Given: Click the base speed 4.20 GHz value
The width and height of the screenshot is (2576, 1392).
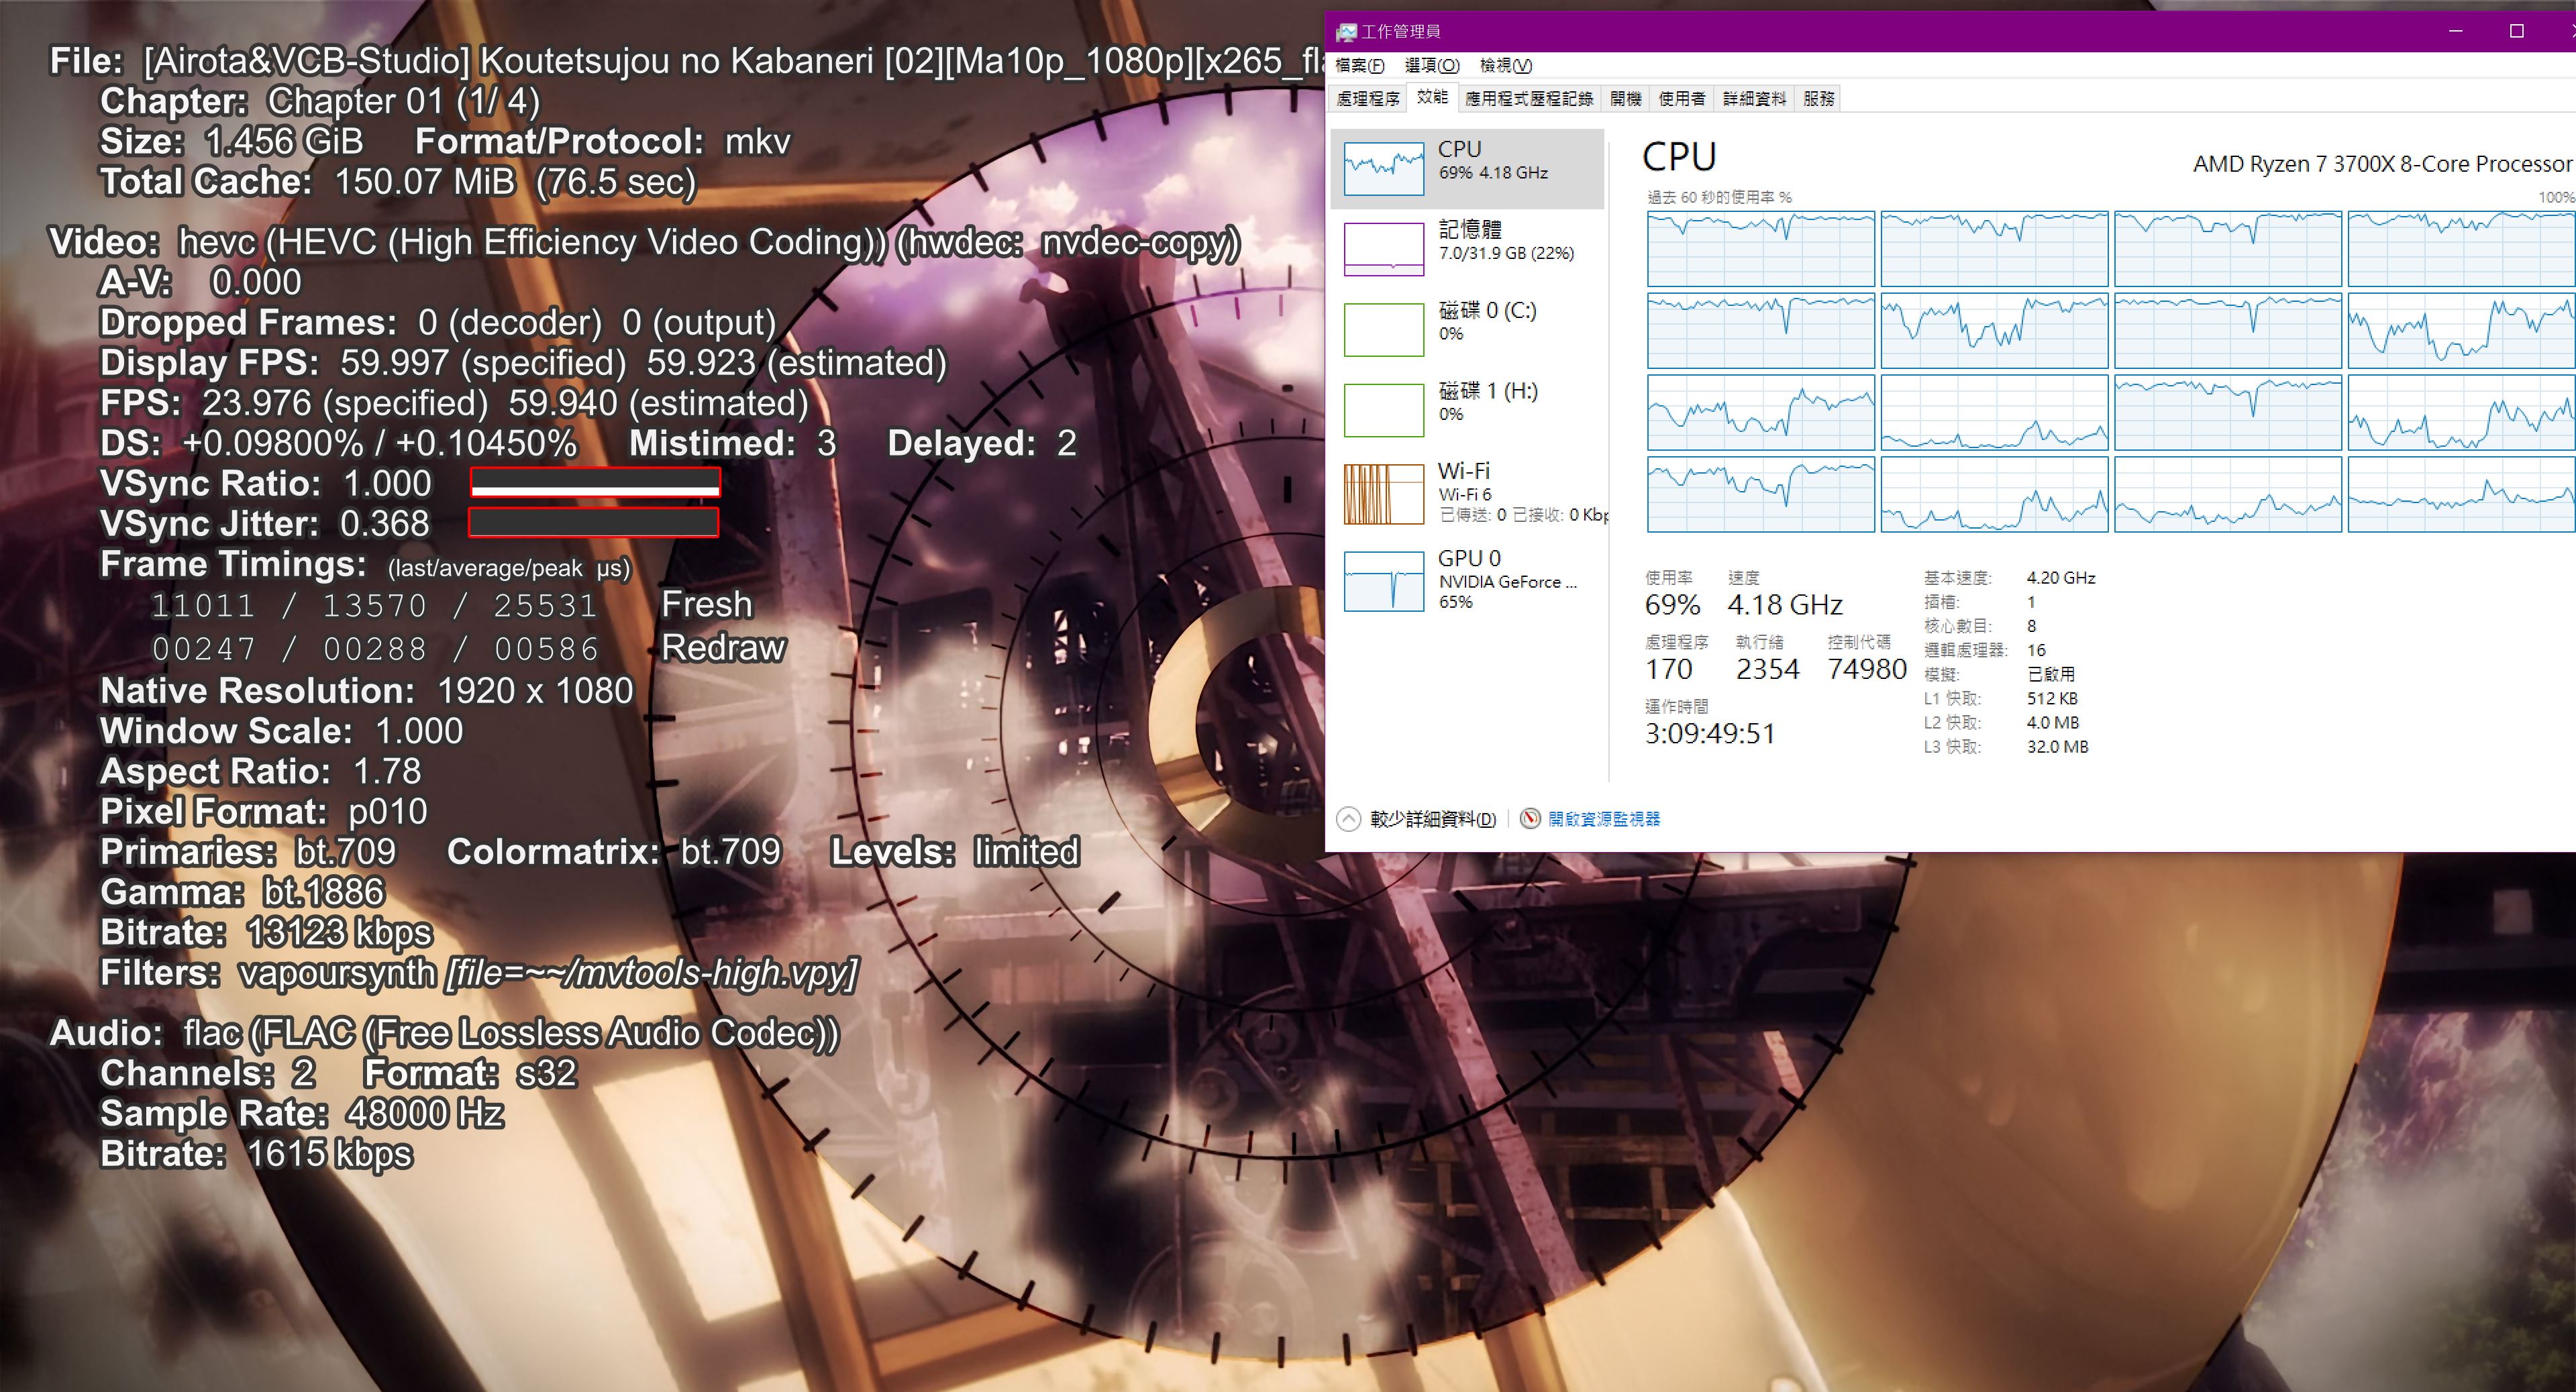Looking at the screenshot, I should [x=2061, y=578].
